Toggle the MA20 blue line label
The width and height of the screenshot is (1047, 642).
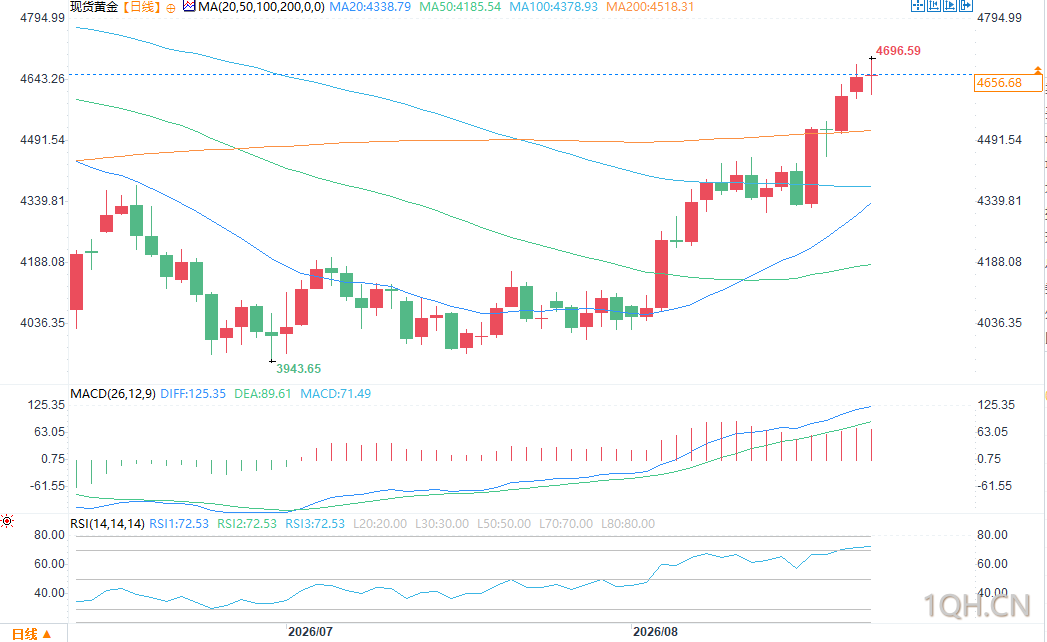click(x=370, y=7)
